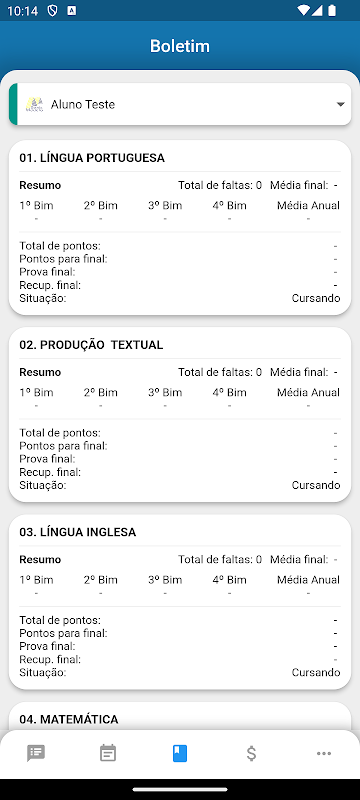
Task: Select the 04. Matemática subject card
Action: point(180,716)
